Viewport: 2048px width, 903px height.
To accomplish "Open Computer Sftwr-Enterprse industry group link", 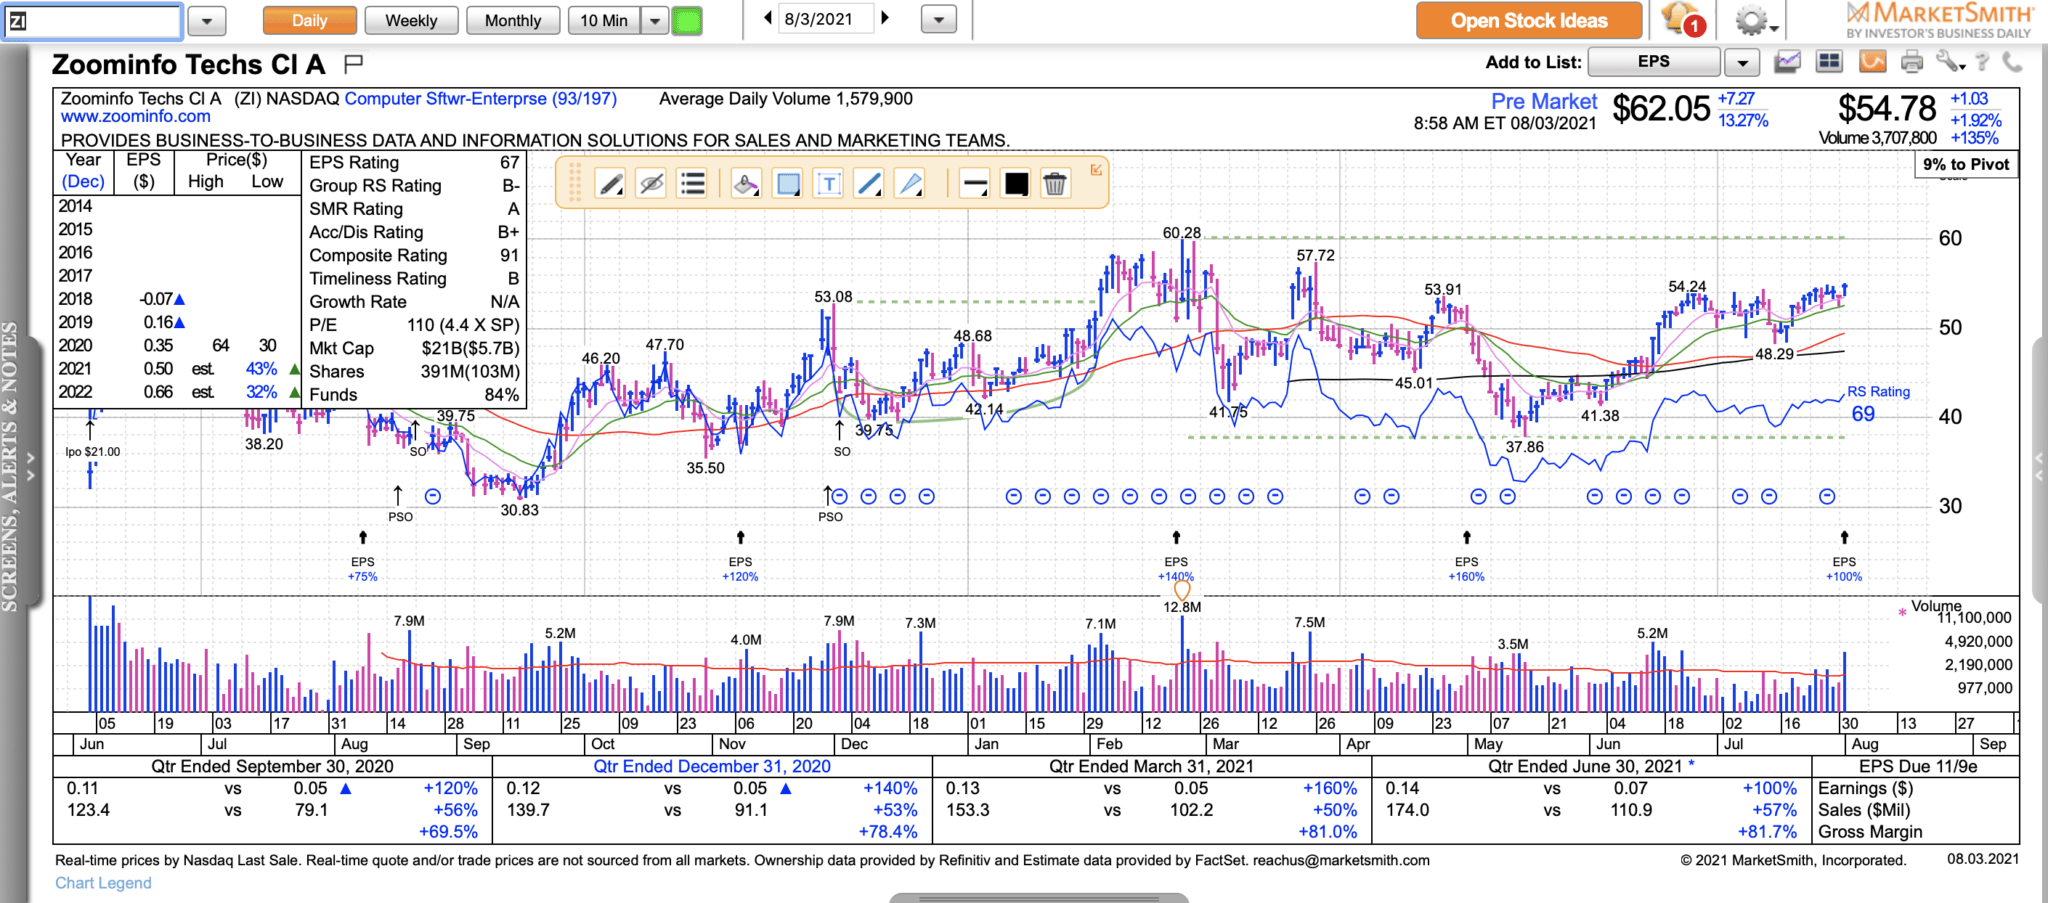I will coord(481,99).
